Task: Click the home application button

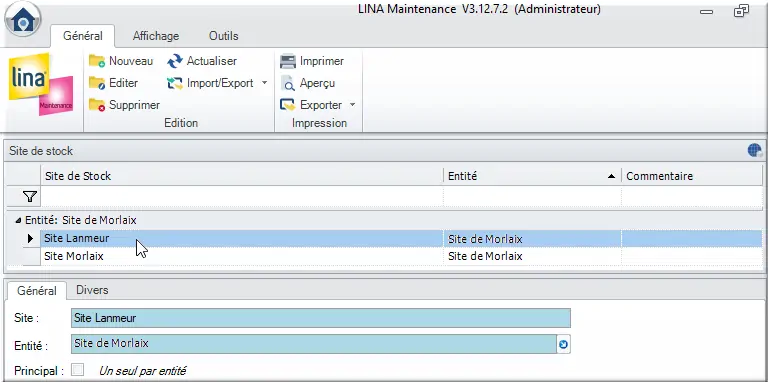Action: tap(23, 20)
